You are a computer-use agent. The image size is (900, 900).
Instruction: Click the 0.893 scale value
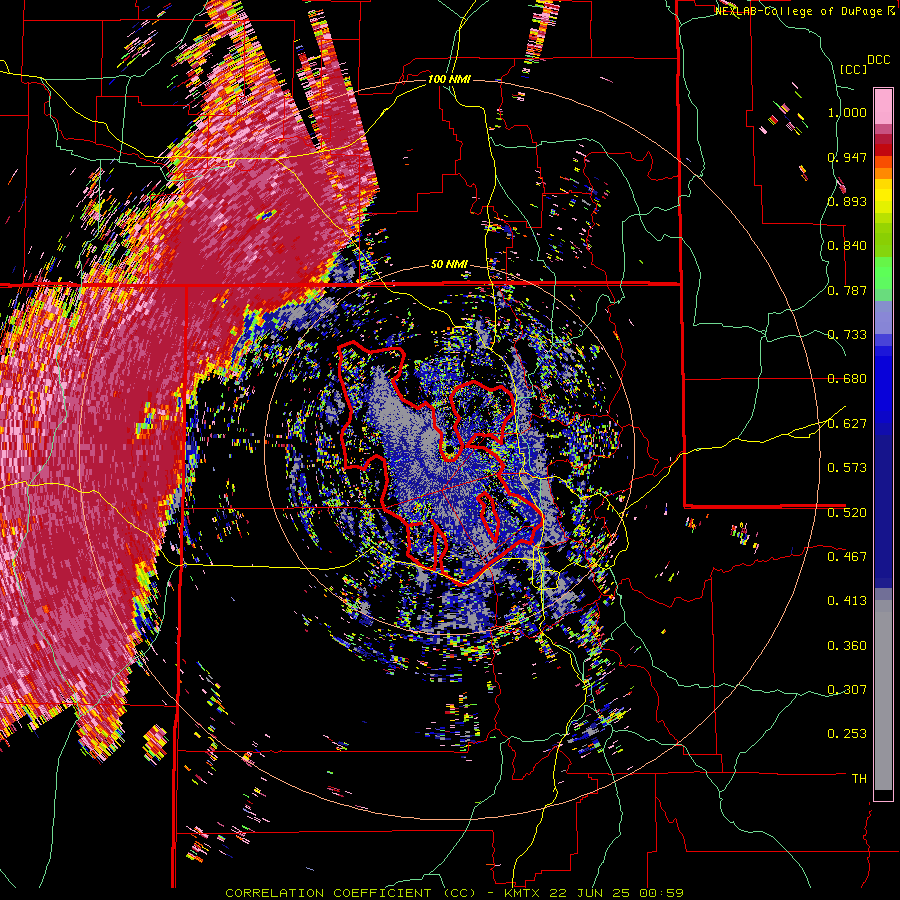click(847, 201)
